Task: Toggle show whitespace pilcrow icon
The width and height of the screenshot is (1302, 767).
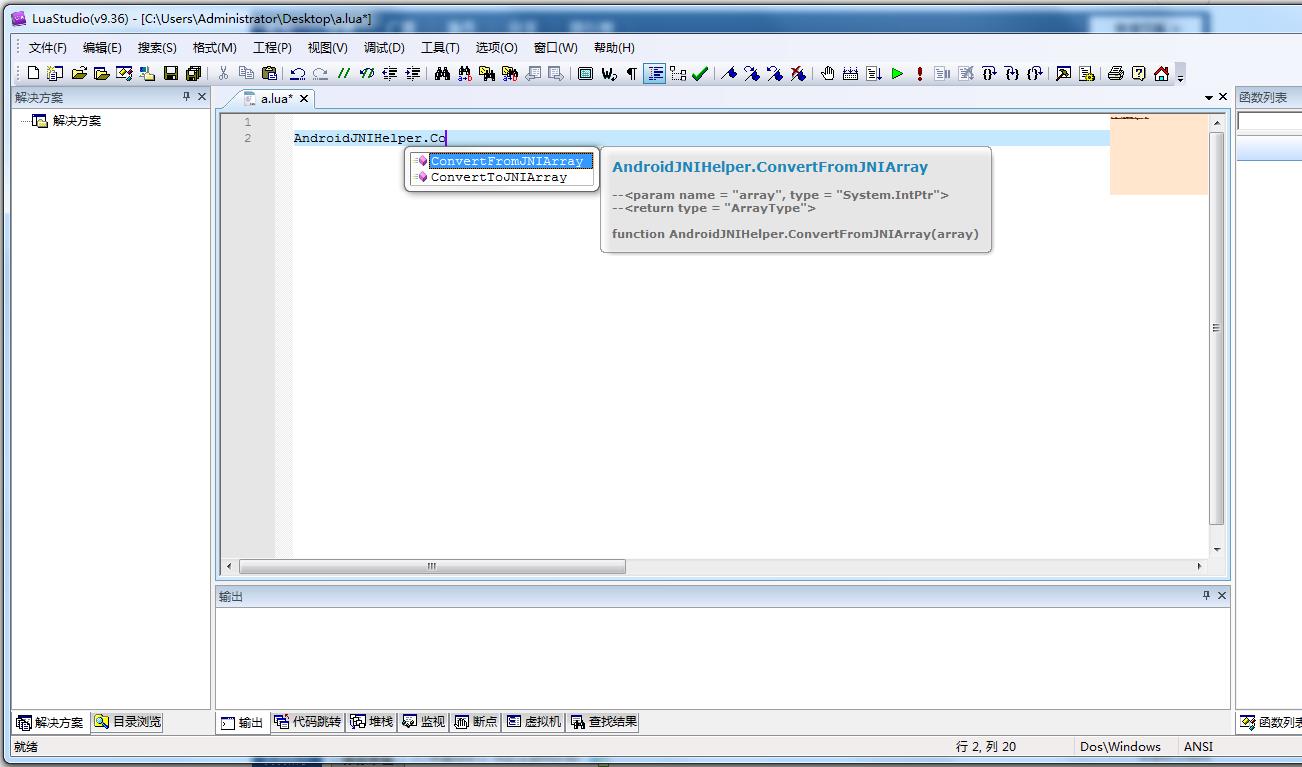Action: tap(632, 73)
